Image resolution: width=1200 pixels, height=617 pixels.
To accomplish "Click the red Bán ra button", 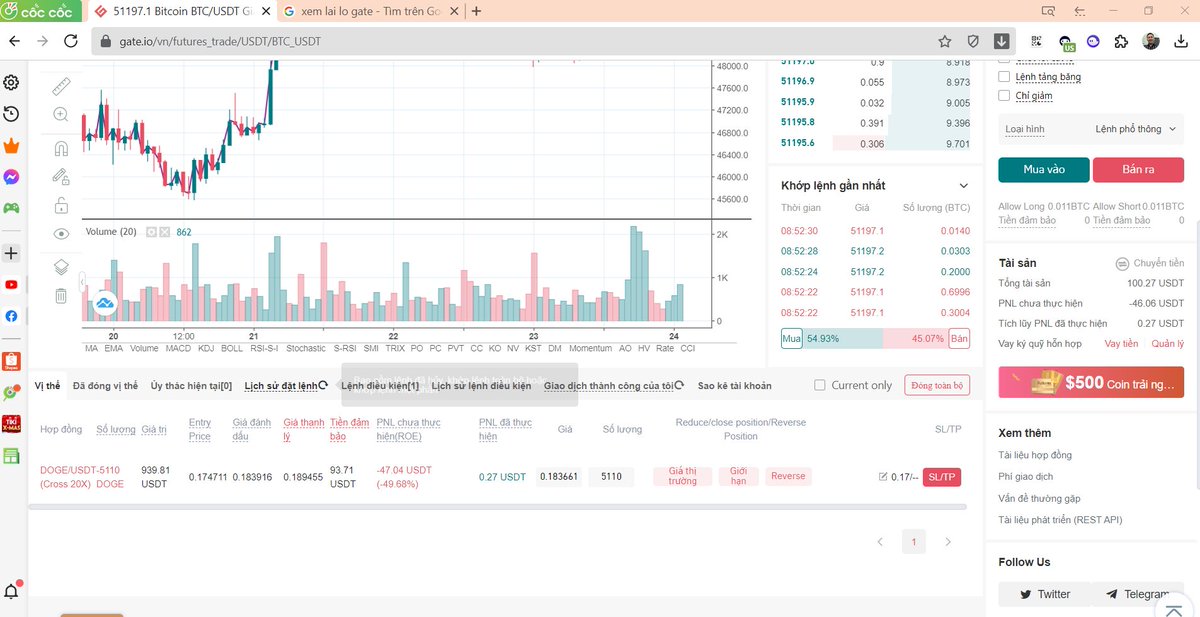I will 1138,170.
